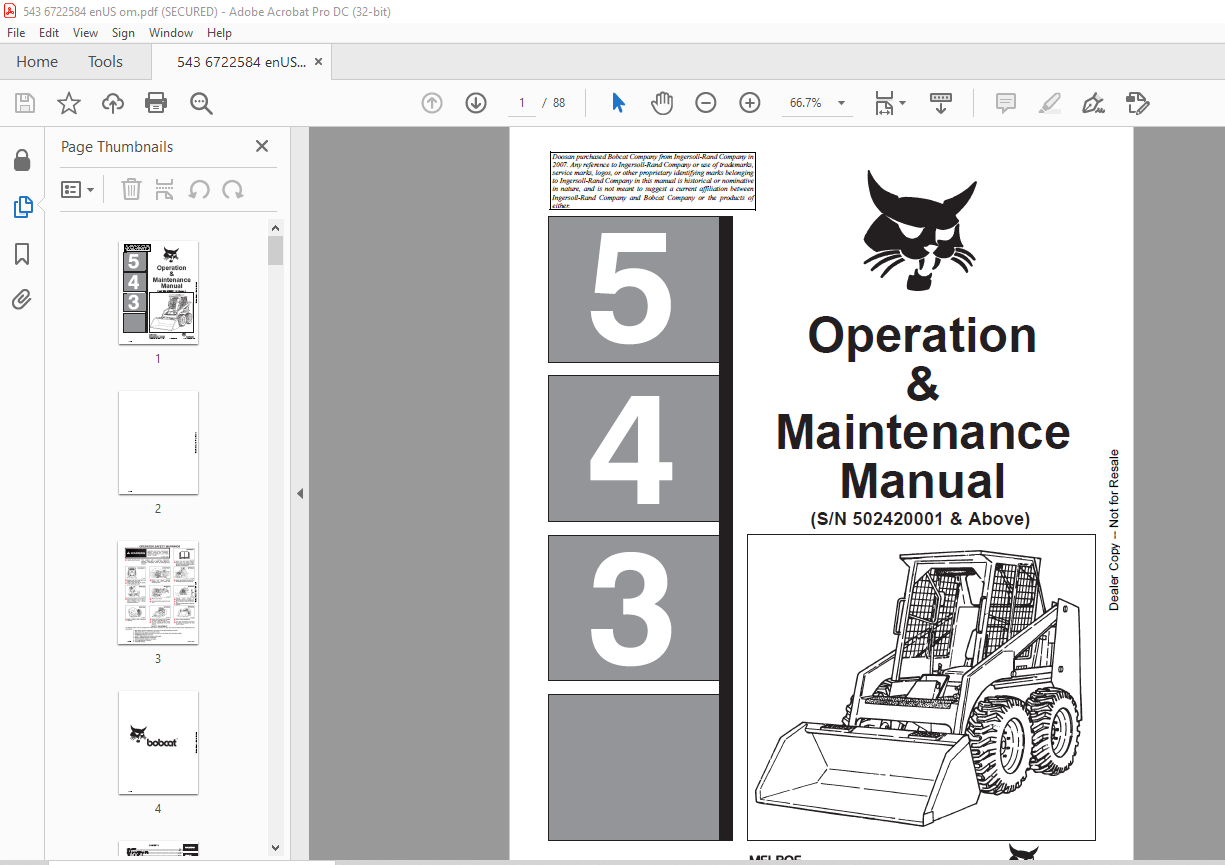The height and width of the screenshot is (865, 1225).
Task: Click the Save file icon
Action: coord(25,103)
